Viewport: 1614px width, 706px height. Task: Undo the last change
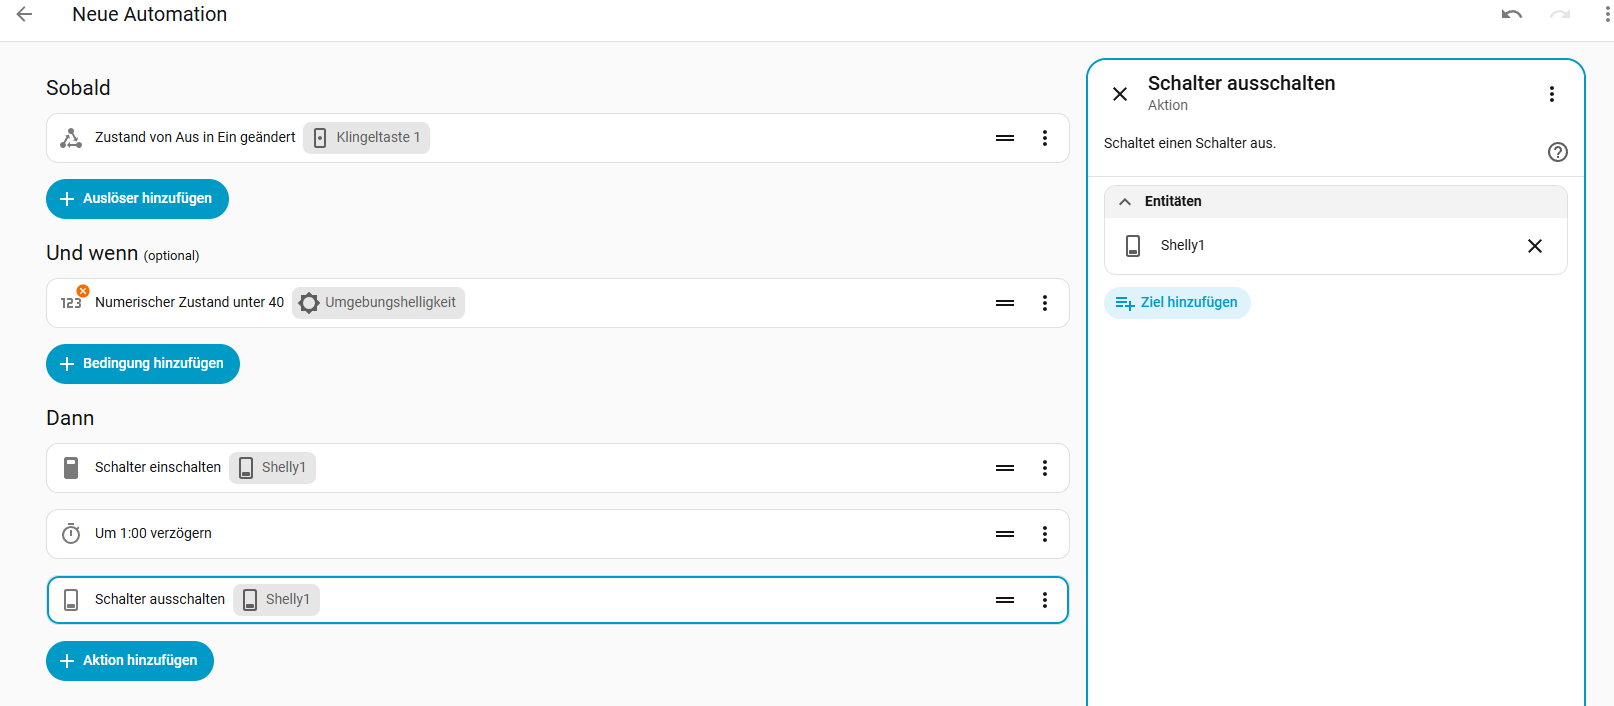[x=1512, y=14]
